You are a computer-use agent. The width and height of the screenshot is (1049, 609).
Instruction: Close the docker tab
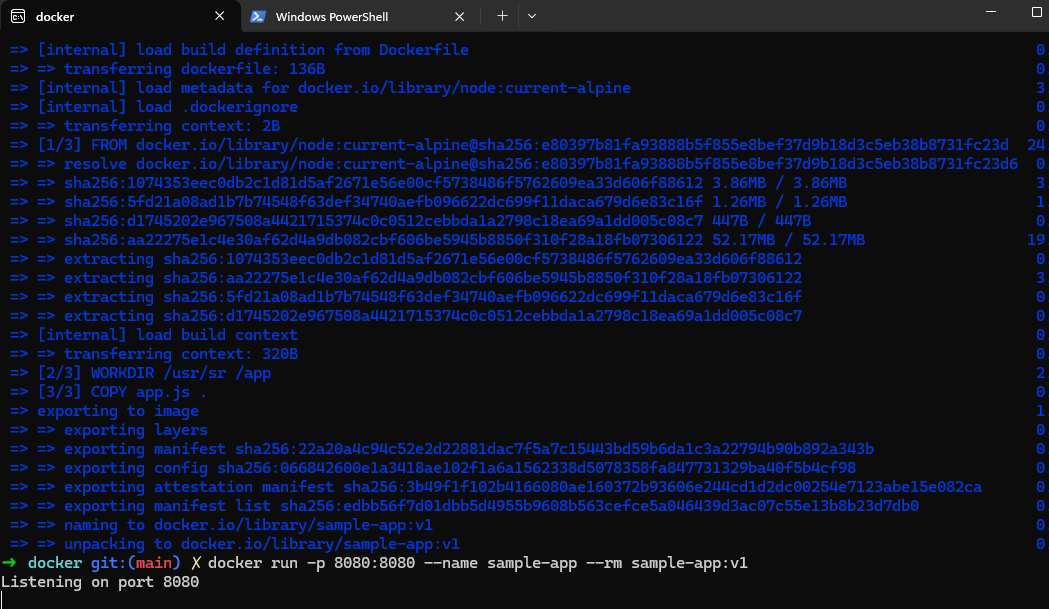pyautogui.click(x=219, y=16)
